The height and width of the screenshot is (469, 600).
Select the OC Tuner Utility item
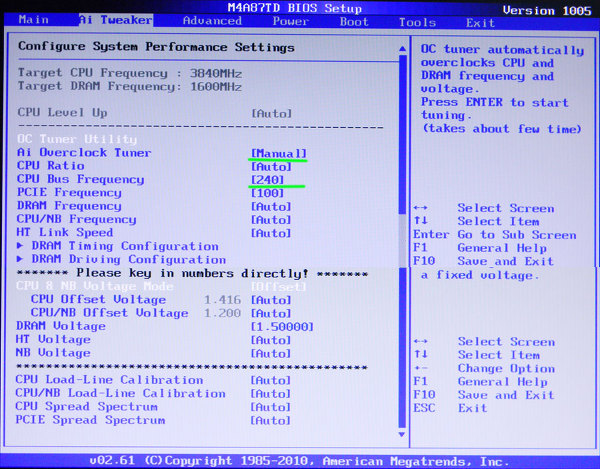tap(77, 139)
